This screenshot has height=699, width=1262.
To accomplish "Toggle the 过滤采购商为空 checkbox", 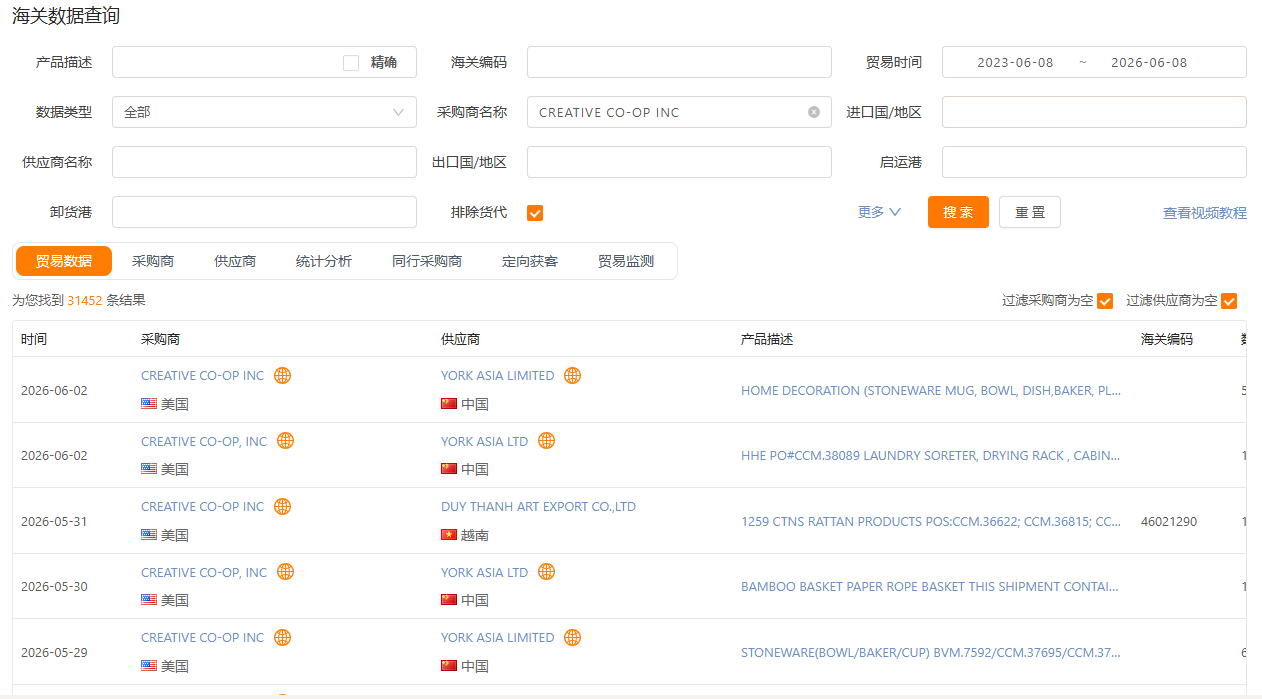I will [1105, 301].
